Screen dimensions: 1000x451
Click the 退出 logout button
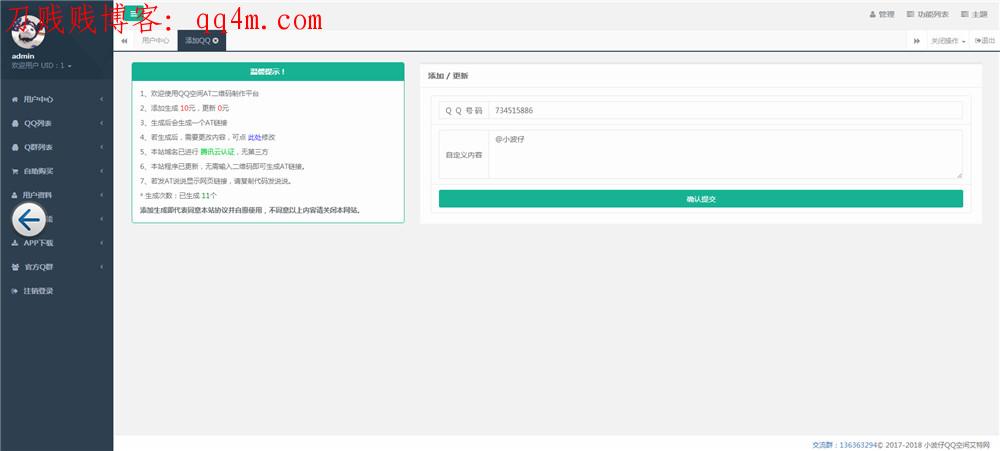pos(985,41)
